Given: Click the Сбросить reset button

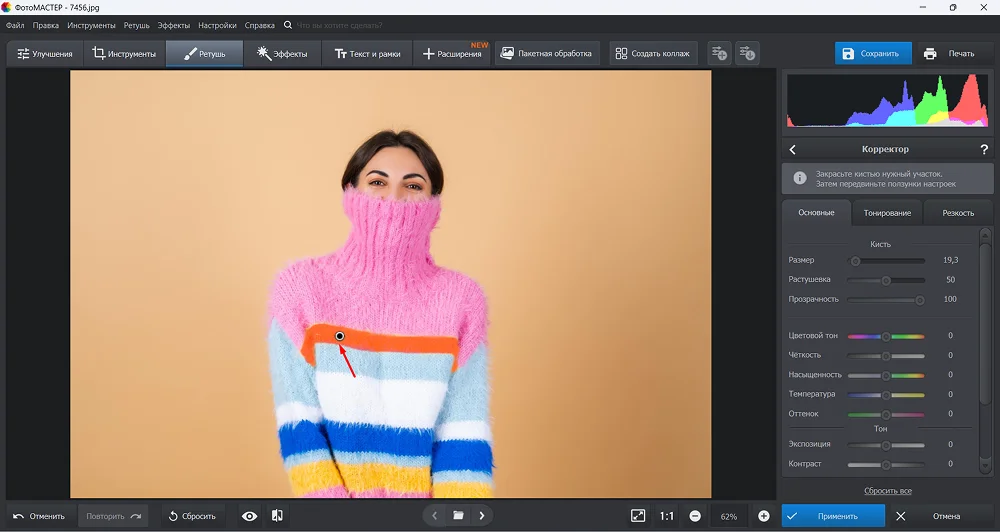Looking at the screenshot, I should click(192, 516).
